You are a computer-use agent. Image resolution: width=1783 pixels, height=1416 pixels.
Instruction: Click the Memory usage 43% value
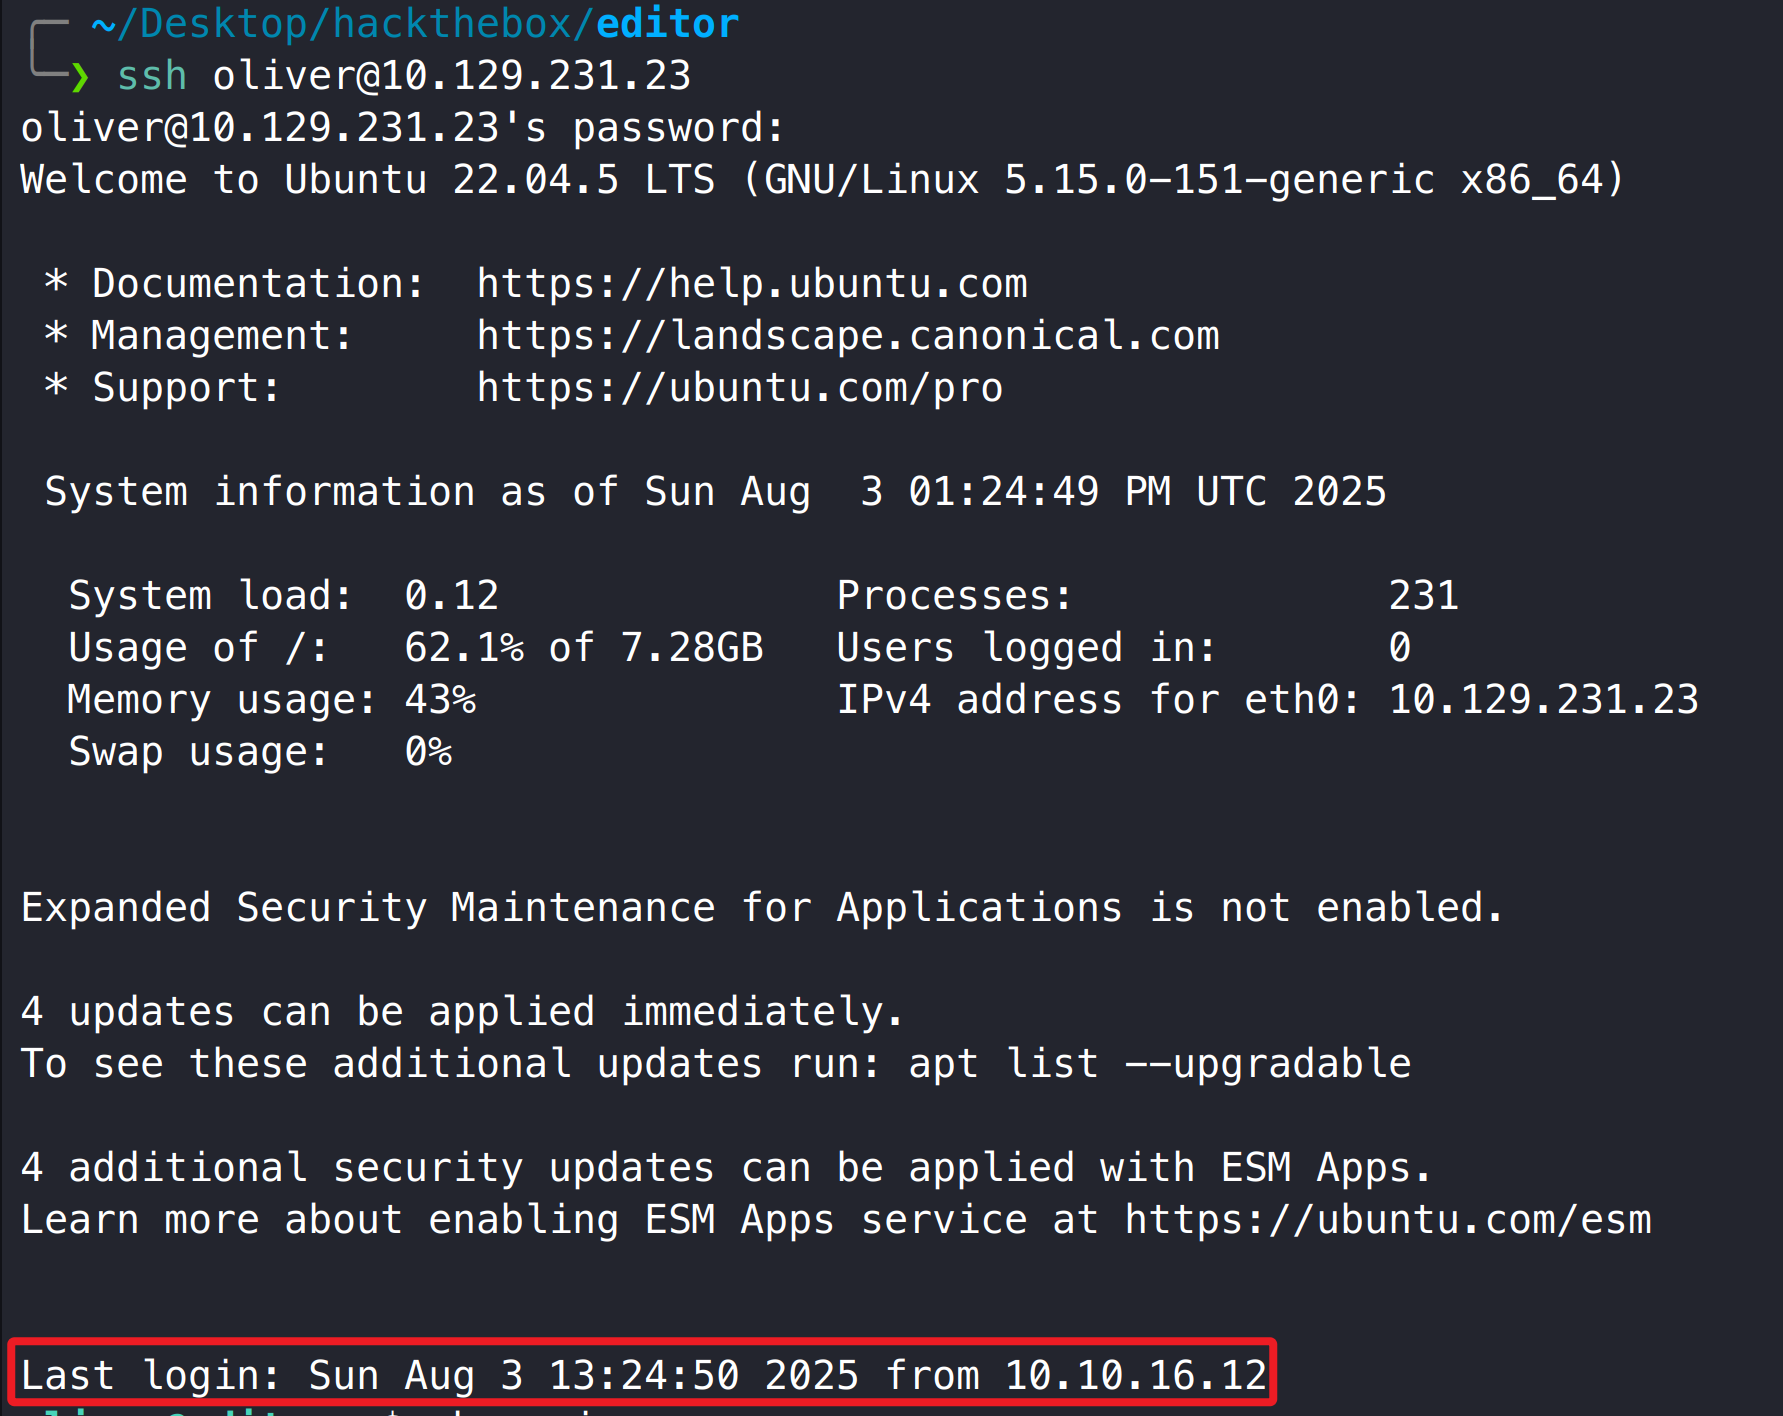(x=440, y=700)
